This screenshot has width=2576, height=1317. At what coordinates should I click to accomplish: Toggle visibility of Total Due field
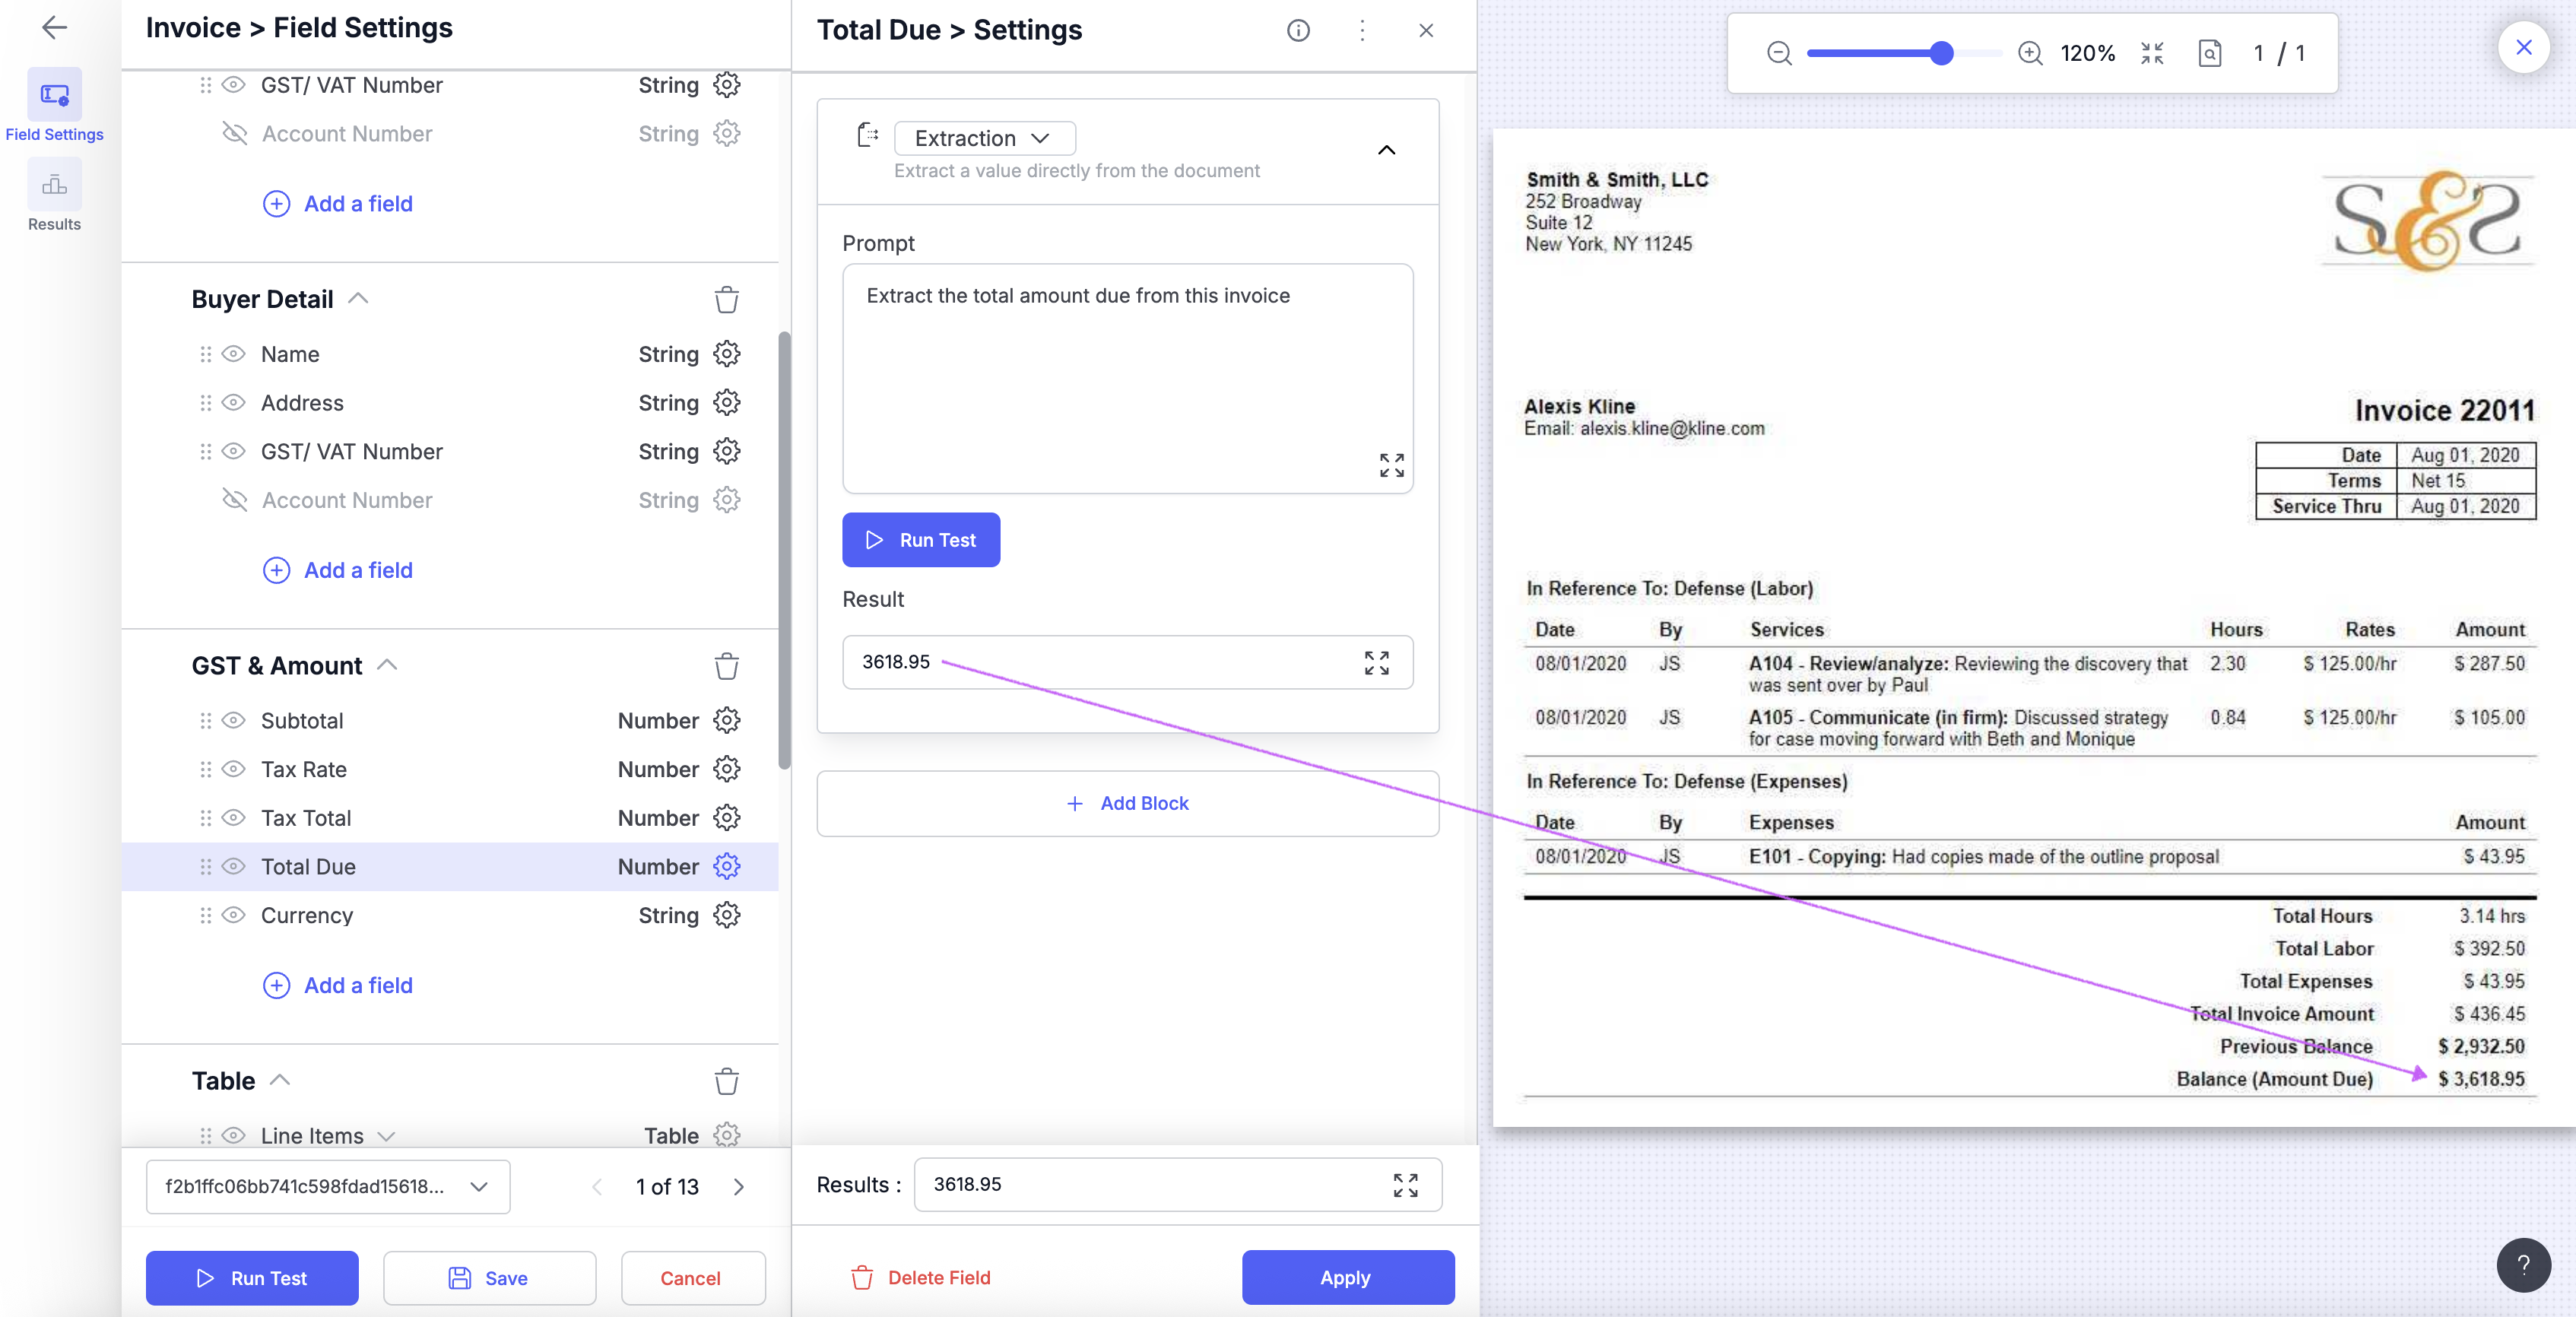click(233, 867)
